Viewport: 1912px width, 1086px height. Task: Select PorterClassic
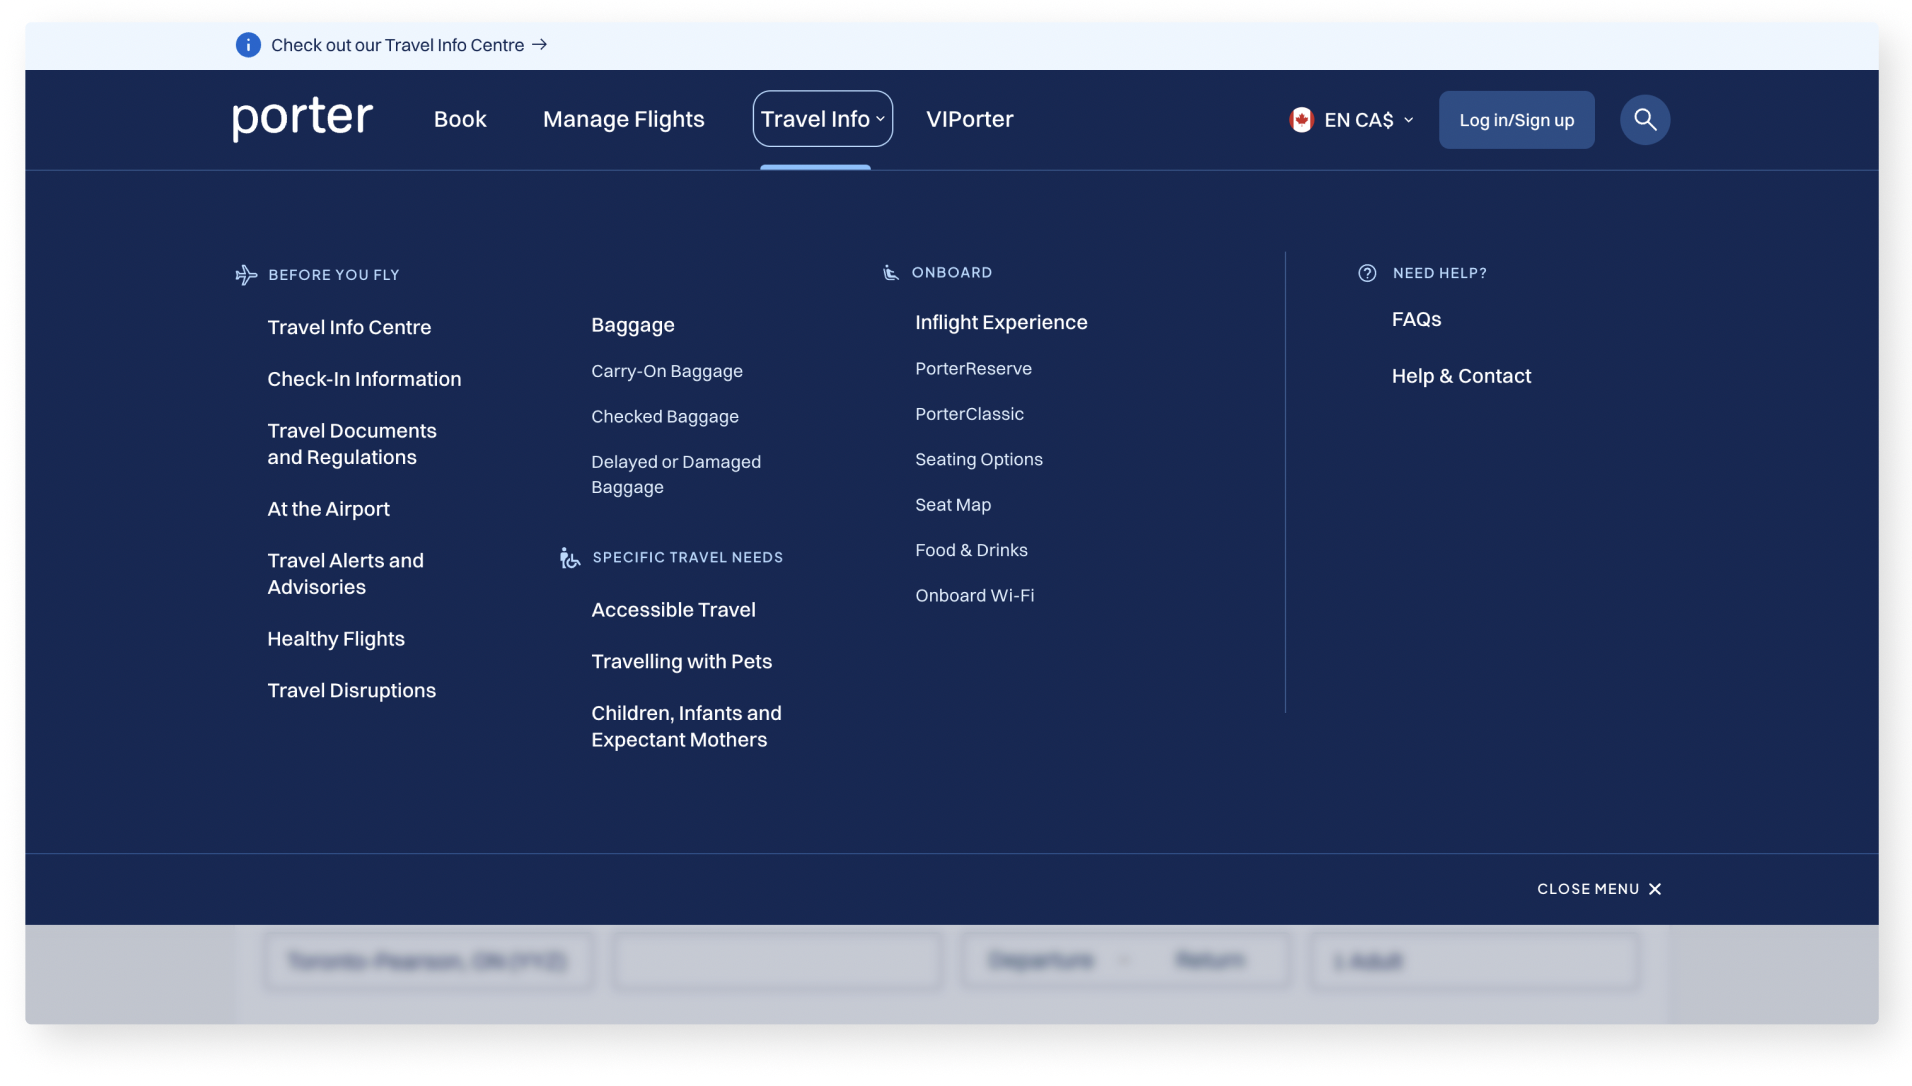coord(969,413)
